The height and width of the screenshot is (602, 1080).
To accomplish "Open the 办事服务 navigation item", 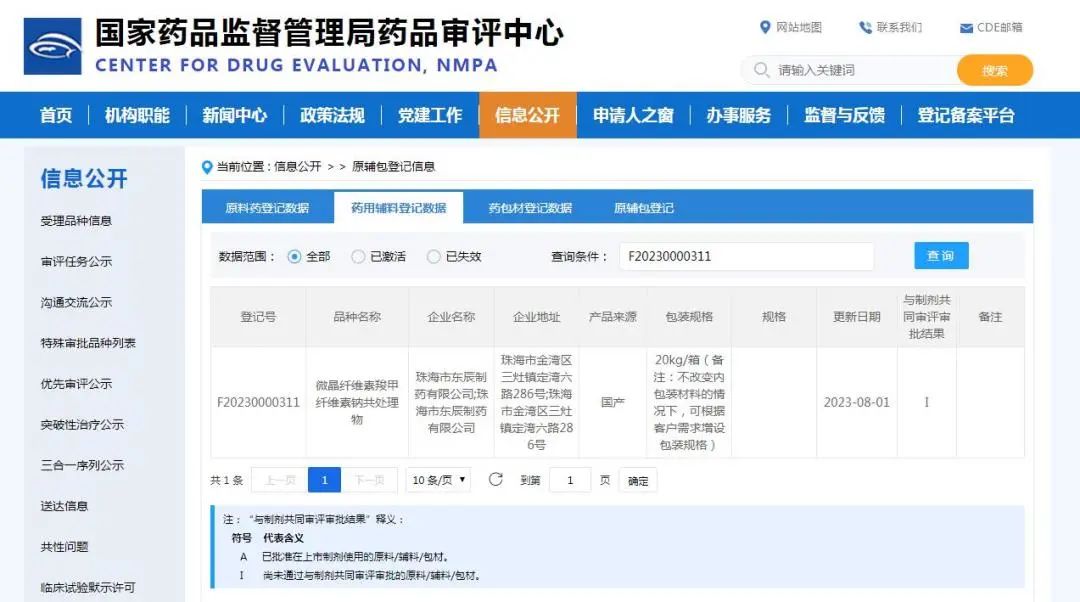I will click(x=738, y=115).
